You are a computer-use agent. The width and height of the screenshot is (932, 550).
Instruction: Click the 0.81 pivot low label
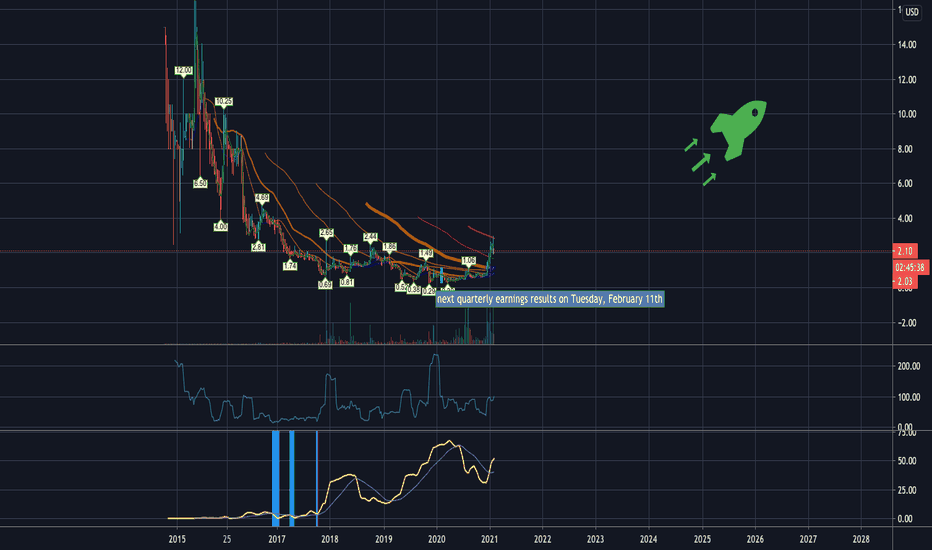pyautogui.click(x=347, y=282)
